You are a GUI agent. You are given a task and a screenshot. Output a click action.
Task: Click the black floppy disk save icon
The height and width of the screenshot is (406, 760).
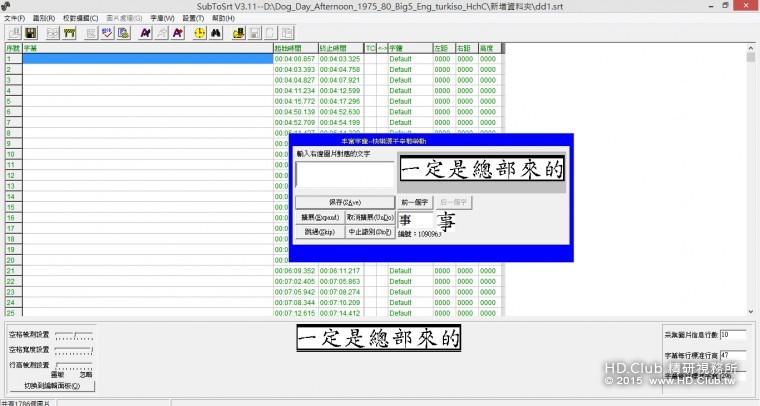31,33
